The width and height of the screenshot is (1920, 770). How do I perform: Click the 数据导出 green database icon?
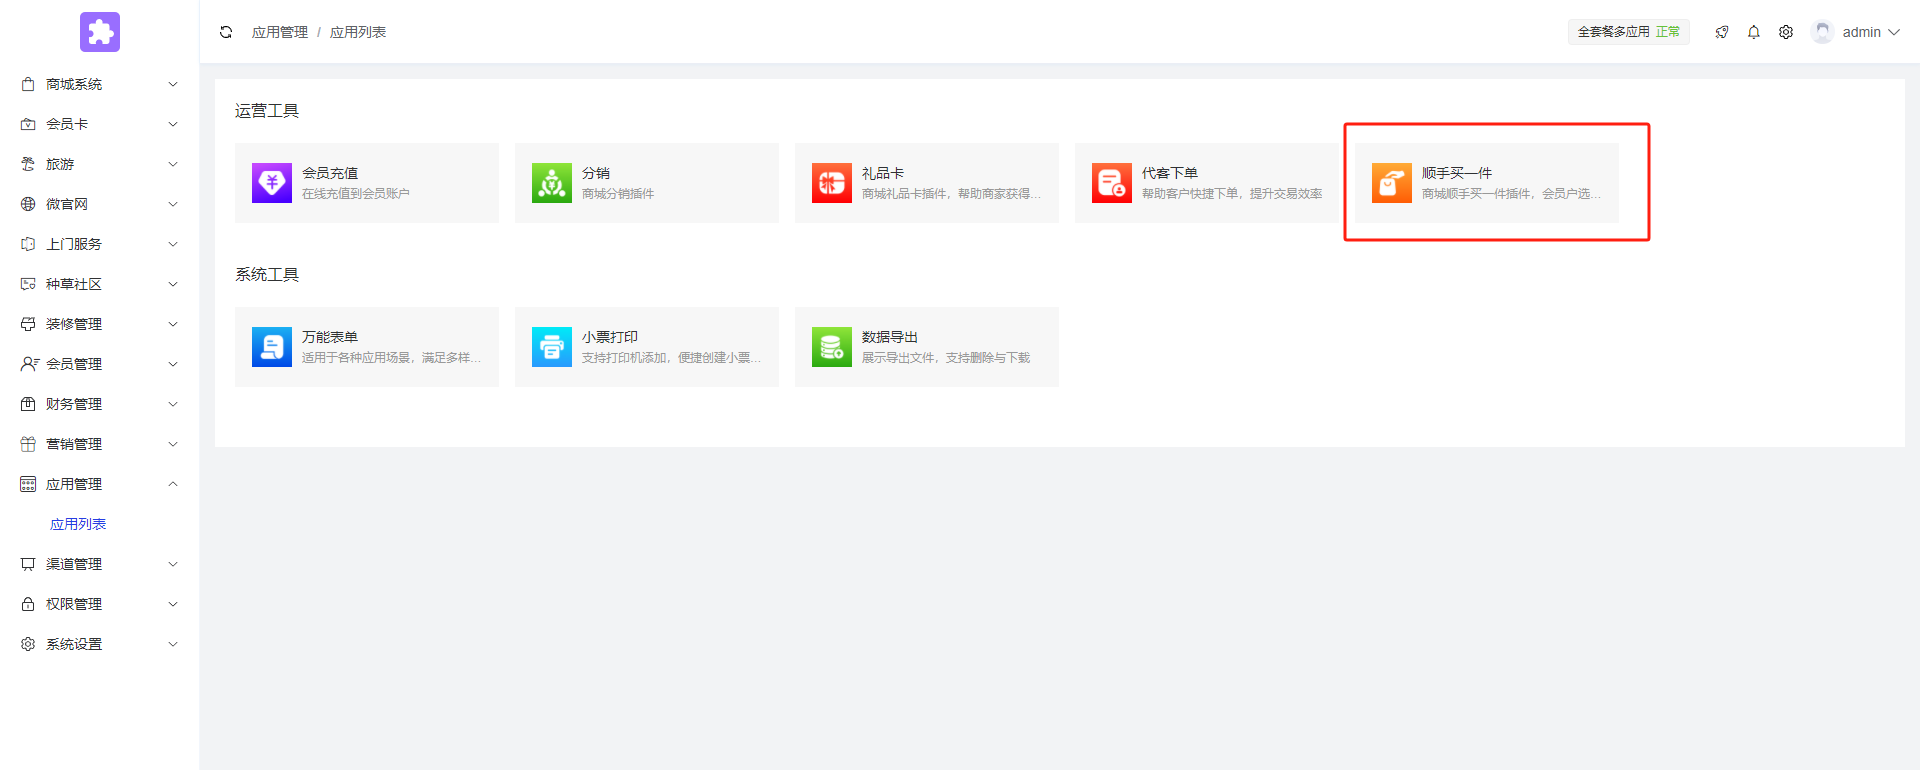(x=832, y=347)
